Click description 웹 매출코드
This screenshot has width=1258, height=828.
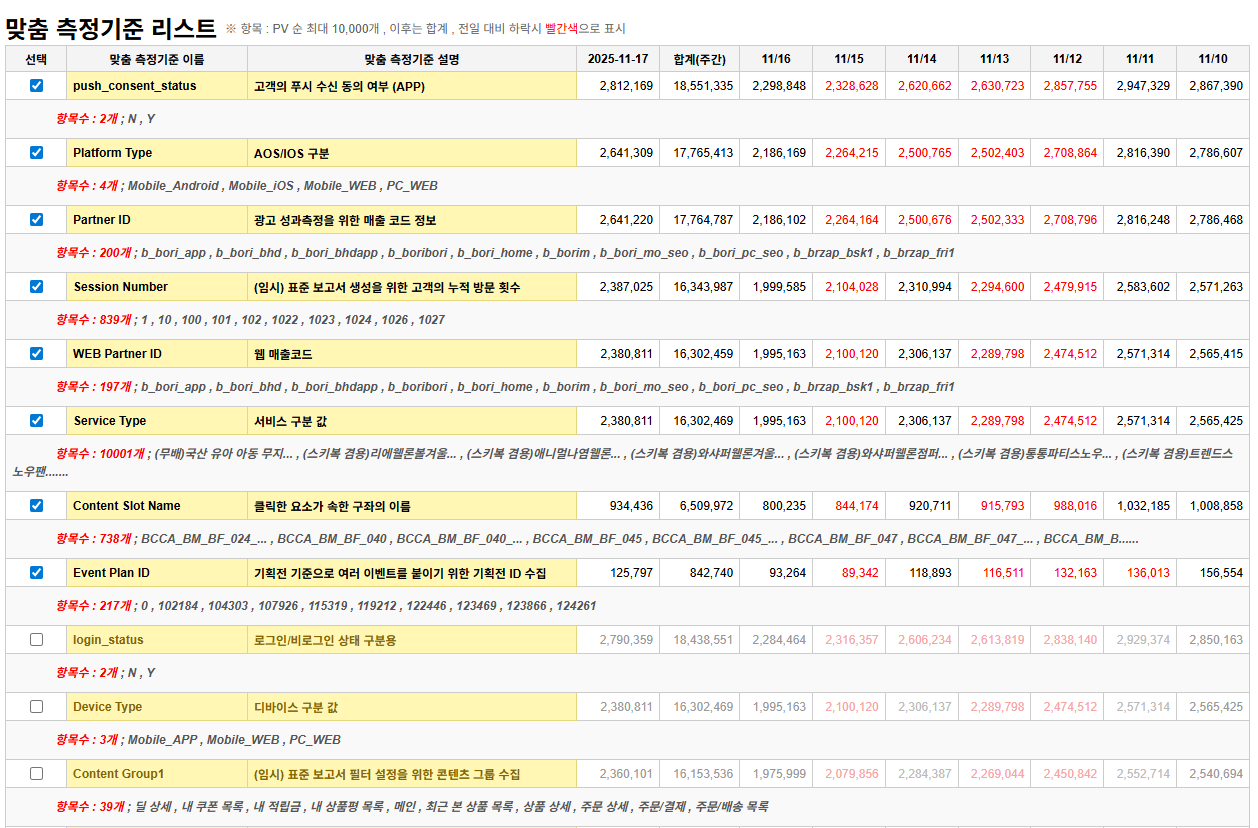pos(412,354)
